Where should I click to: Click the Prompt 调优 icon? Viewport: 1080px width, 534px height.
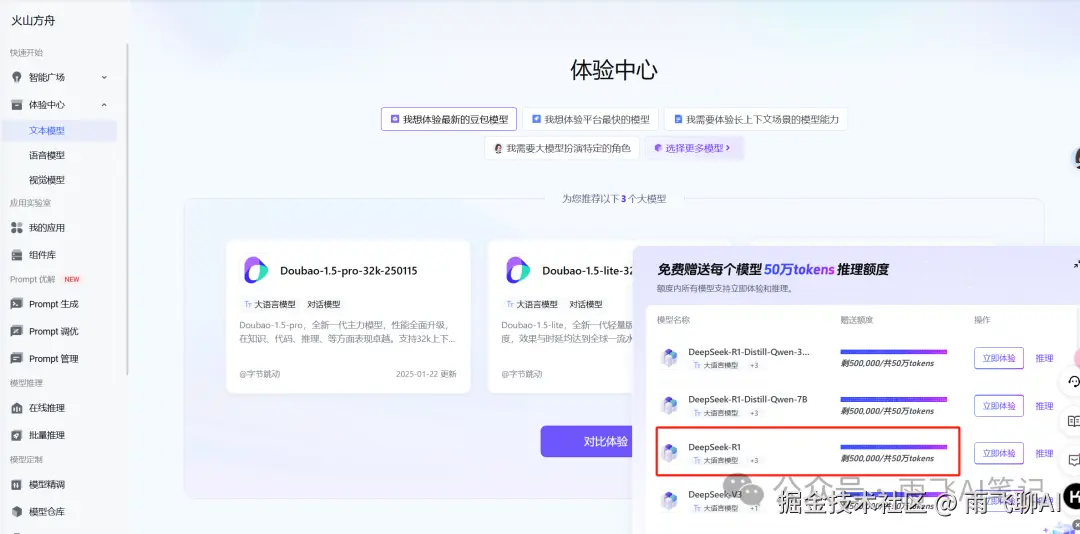17,331
